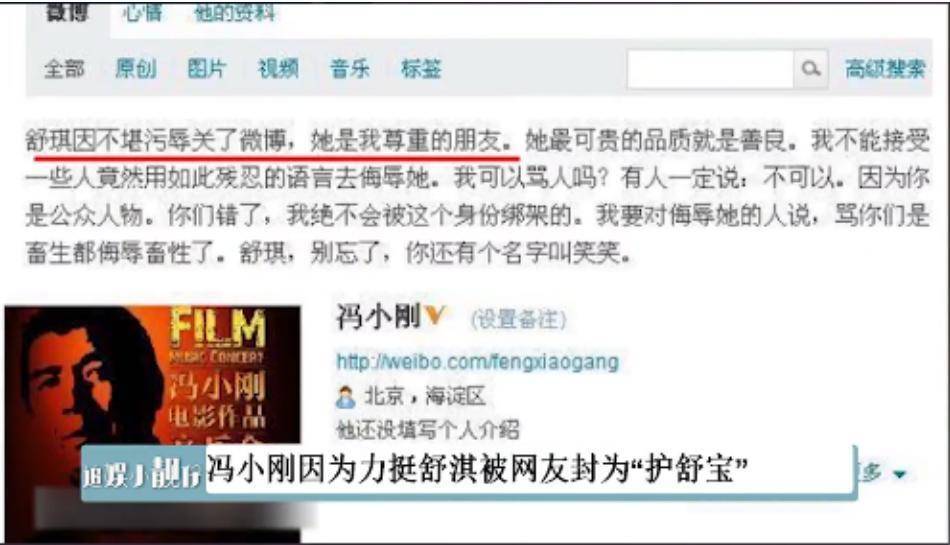Click the 冯小刚 profile name
The width and height of the screenshot is (950, 545).
tap(379, 317)
